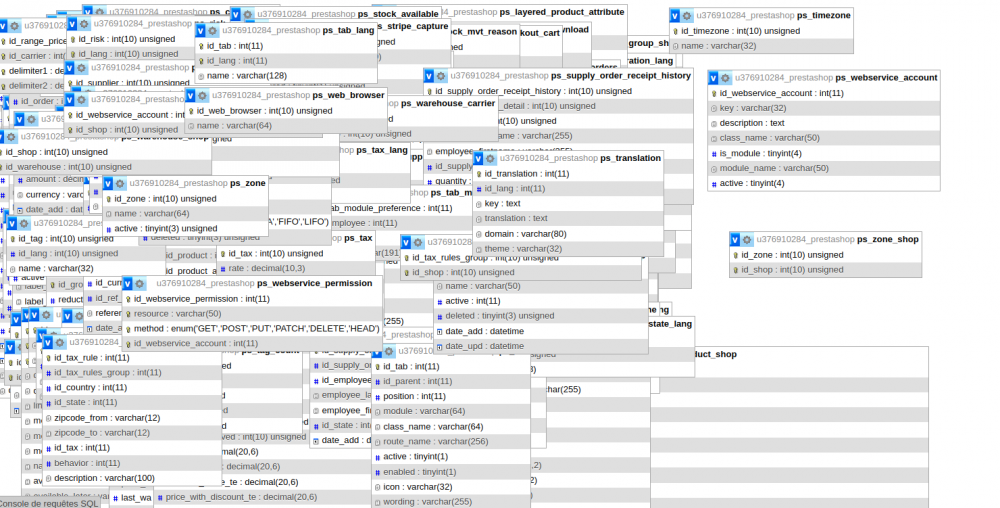Viewport: 1000px width, 508px height.
Task: Select route_name : varchar(256) column
Action: tap(451, 441)
